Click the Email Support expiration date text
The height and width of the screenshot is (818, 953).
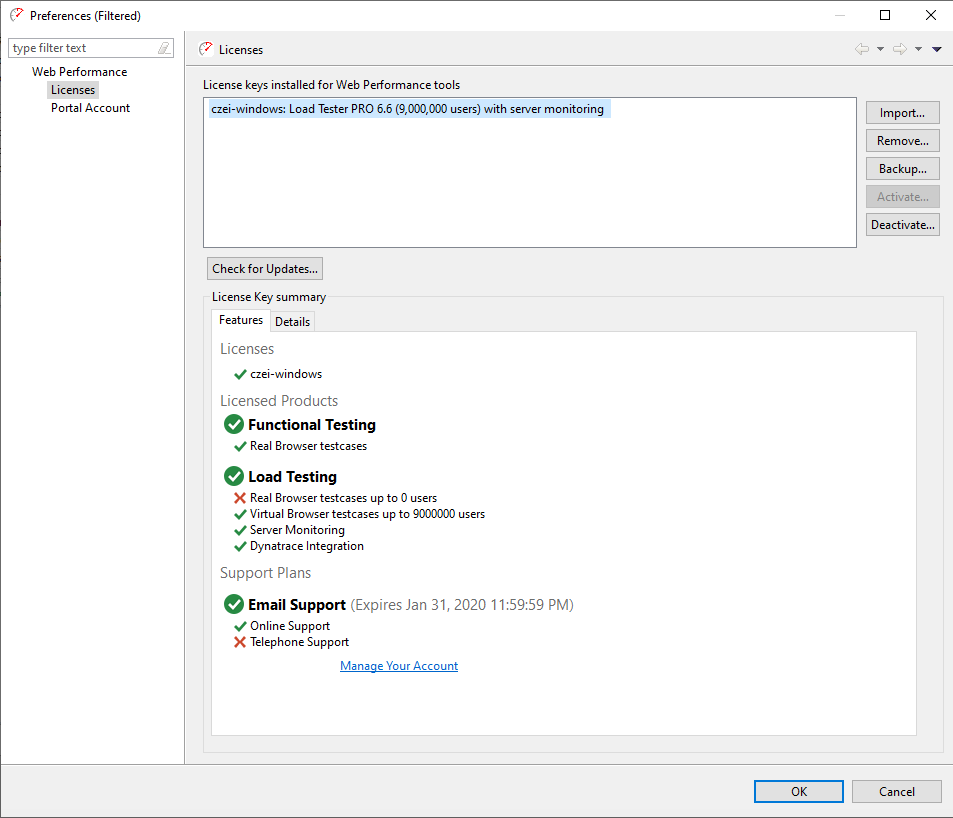(x=462, y=605)
